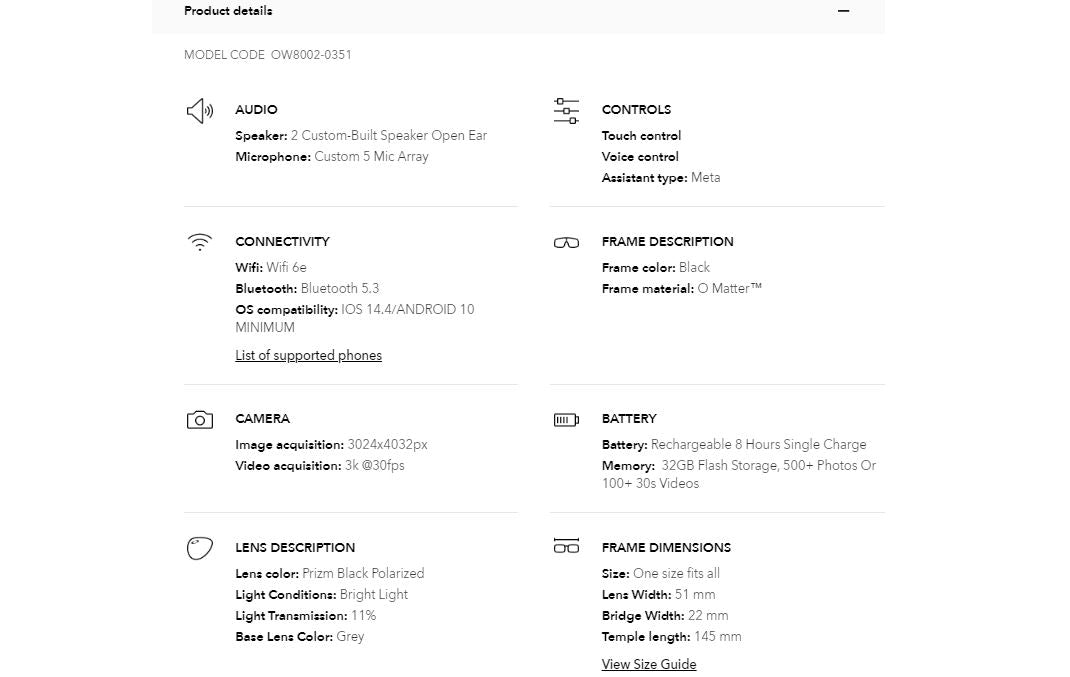Click the frame icon beside Frame Dimensions
1070x677 pixels.
click(x=566, y=546)
